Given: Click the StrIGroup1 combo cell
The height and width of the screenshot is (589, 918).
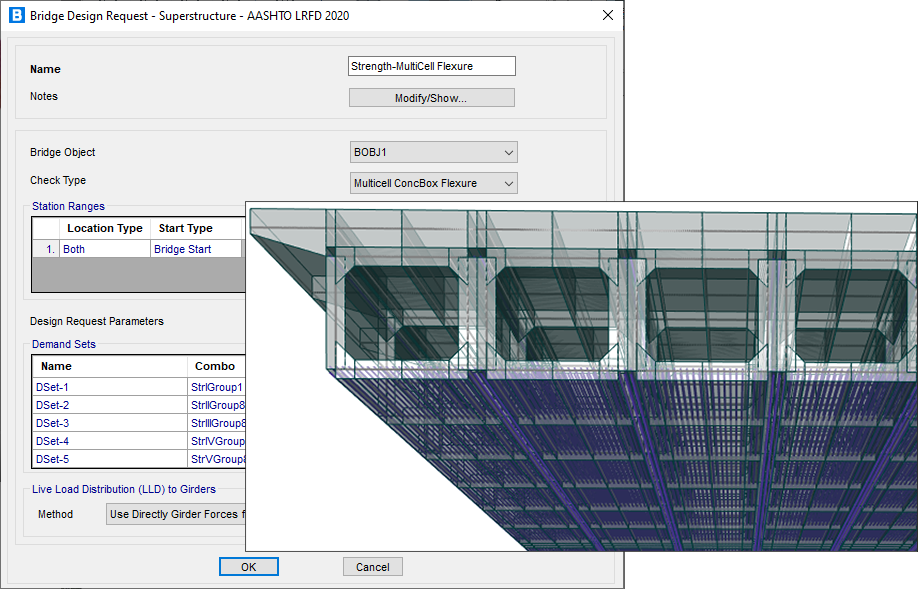Looking at the screenshot, I should (x=217, y=387).
